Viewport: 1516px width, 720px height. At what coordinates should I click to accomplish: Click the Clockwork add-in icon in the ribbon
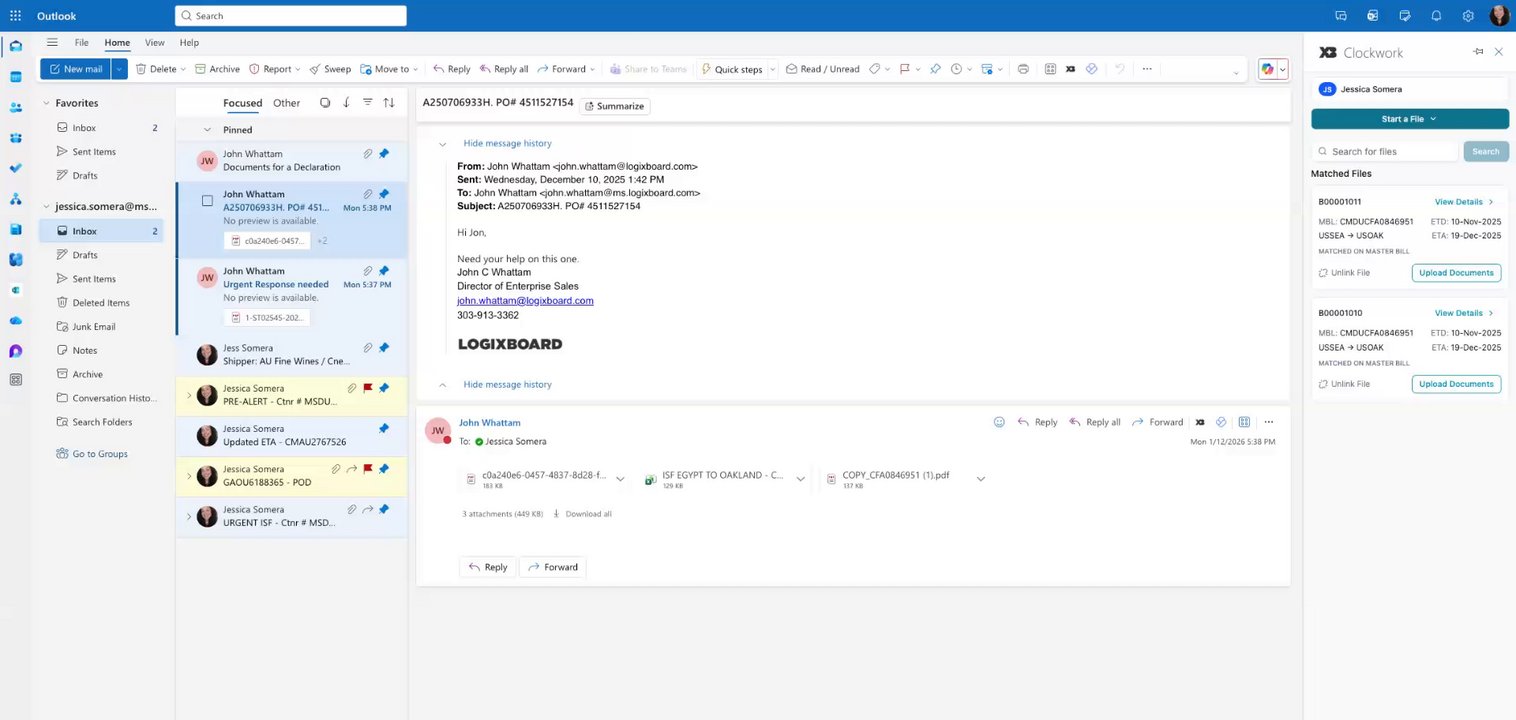(1070, 69)
